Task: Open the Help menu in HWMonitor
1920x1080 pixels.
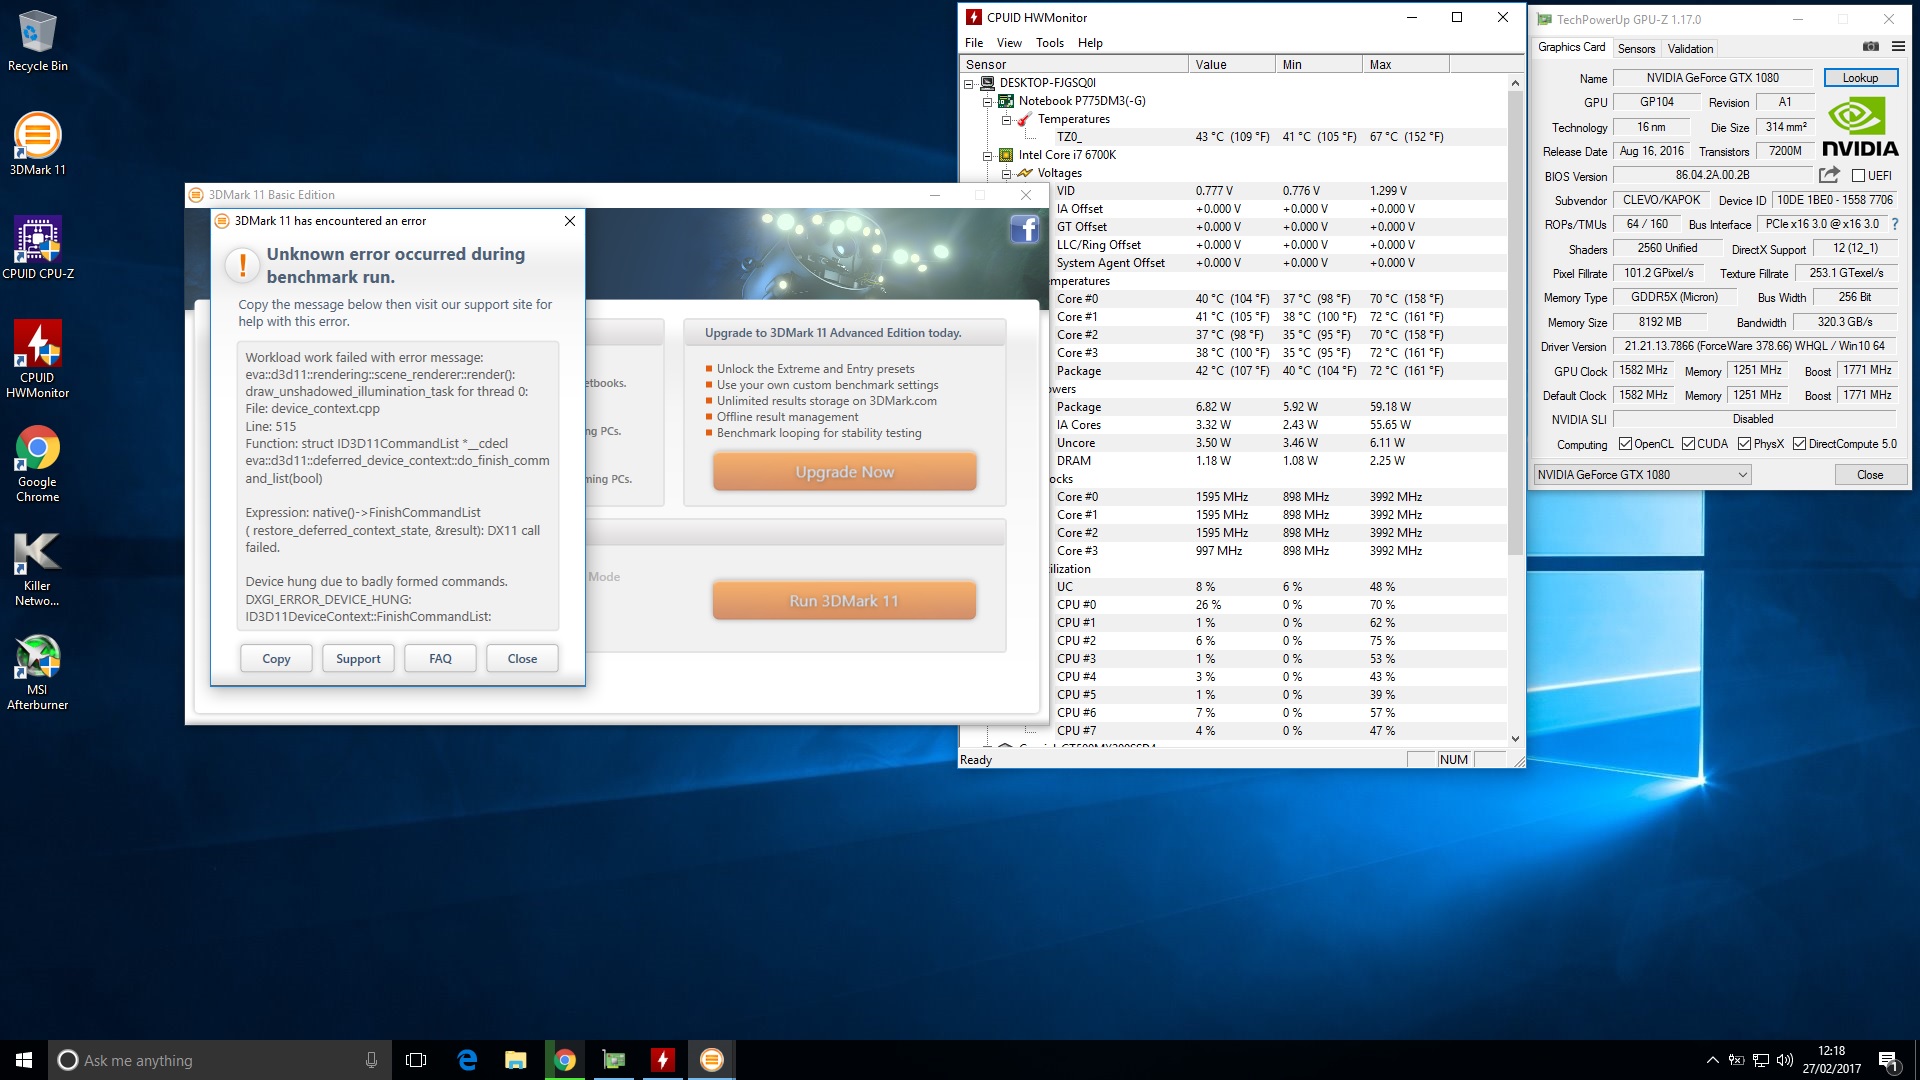Action: 1090,43
